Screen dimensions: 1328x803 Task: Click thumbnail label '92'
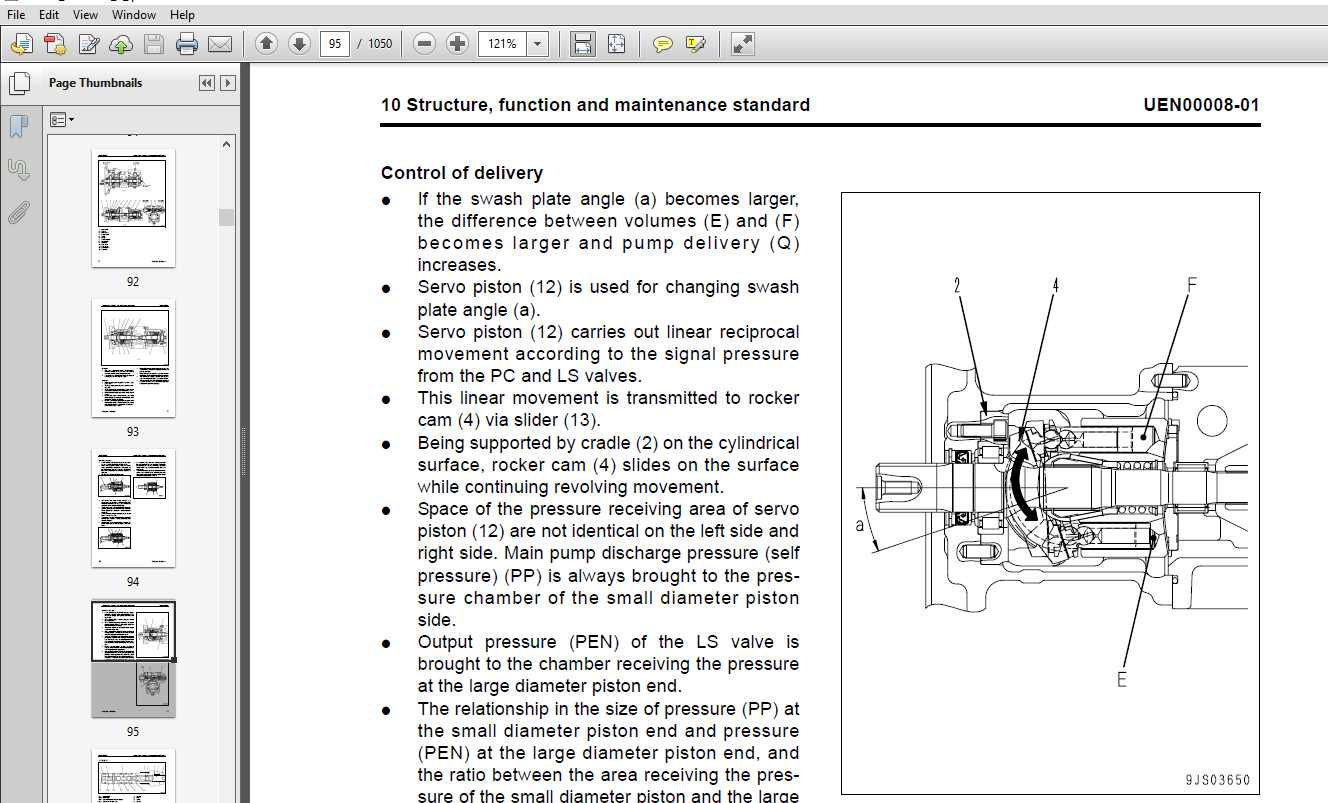tap(133, 282)
